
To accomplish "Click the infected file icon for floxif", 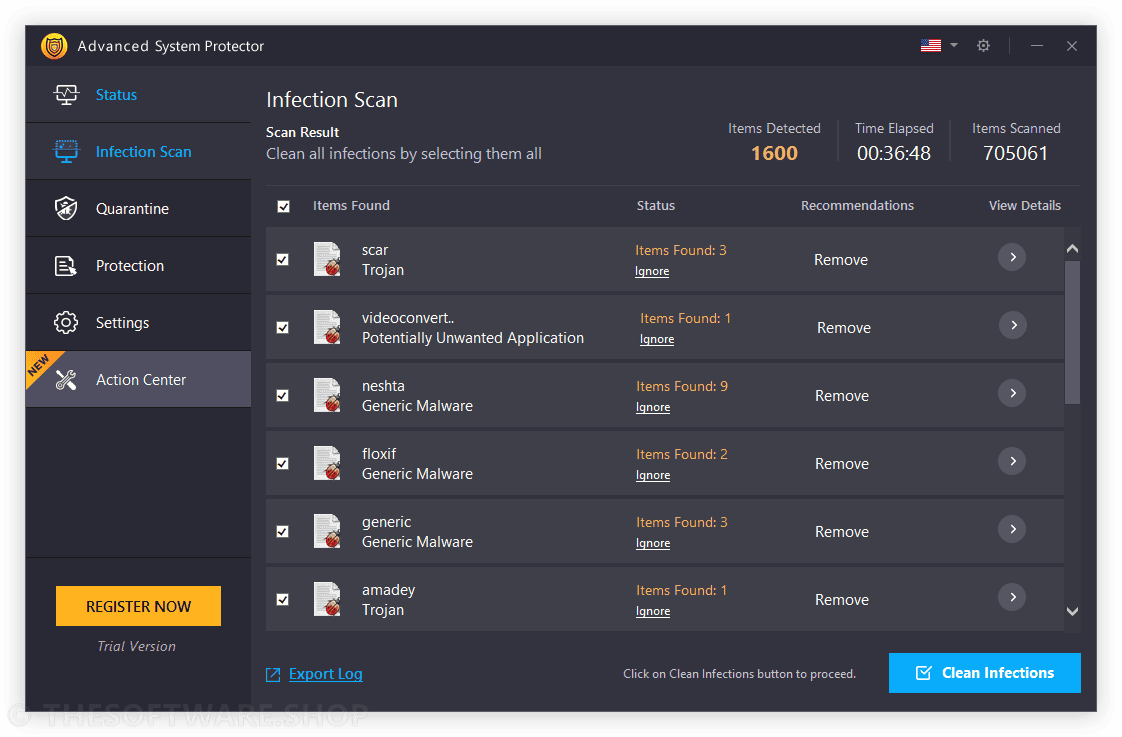I will (328, 463).
